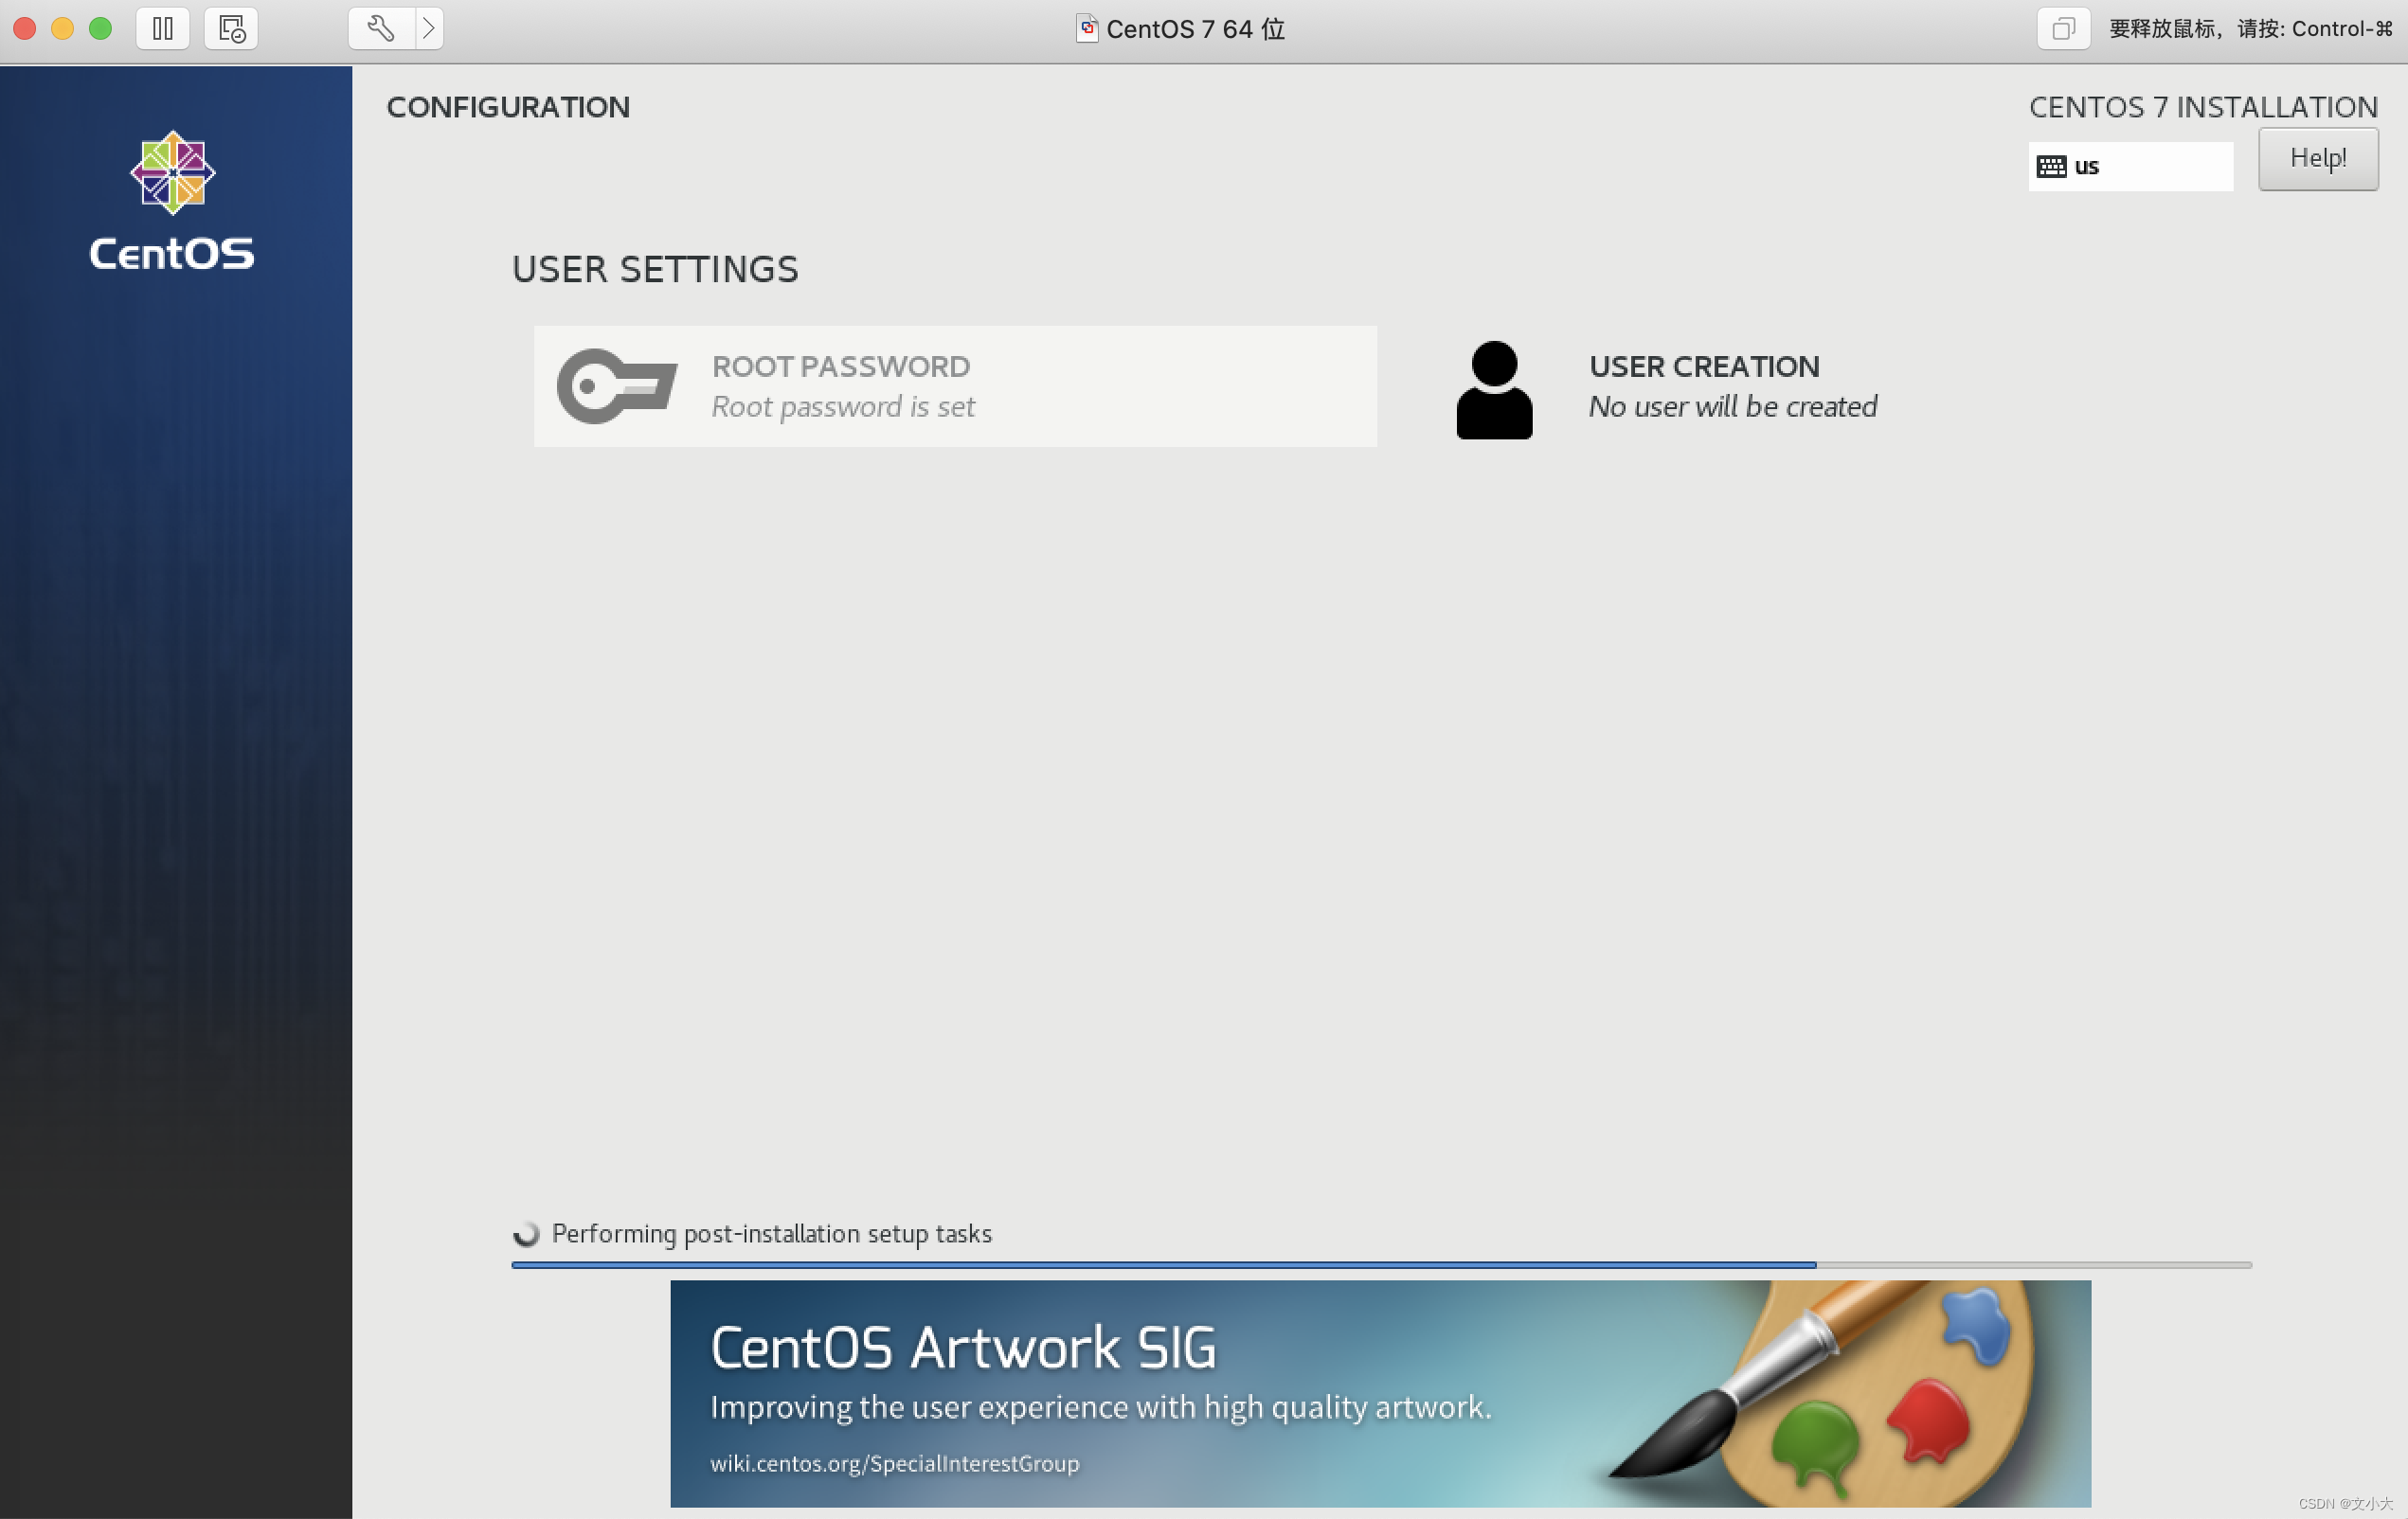Image resolution: width=2408 pixels, height=1519 pixels.
Task: Click the CentOS Artwork SIG banner
Action: pyautogui.click(x=1380, y=1392)
